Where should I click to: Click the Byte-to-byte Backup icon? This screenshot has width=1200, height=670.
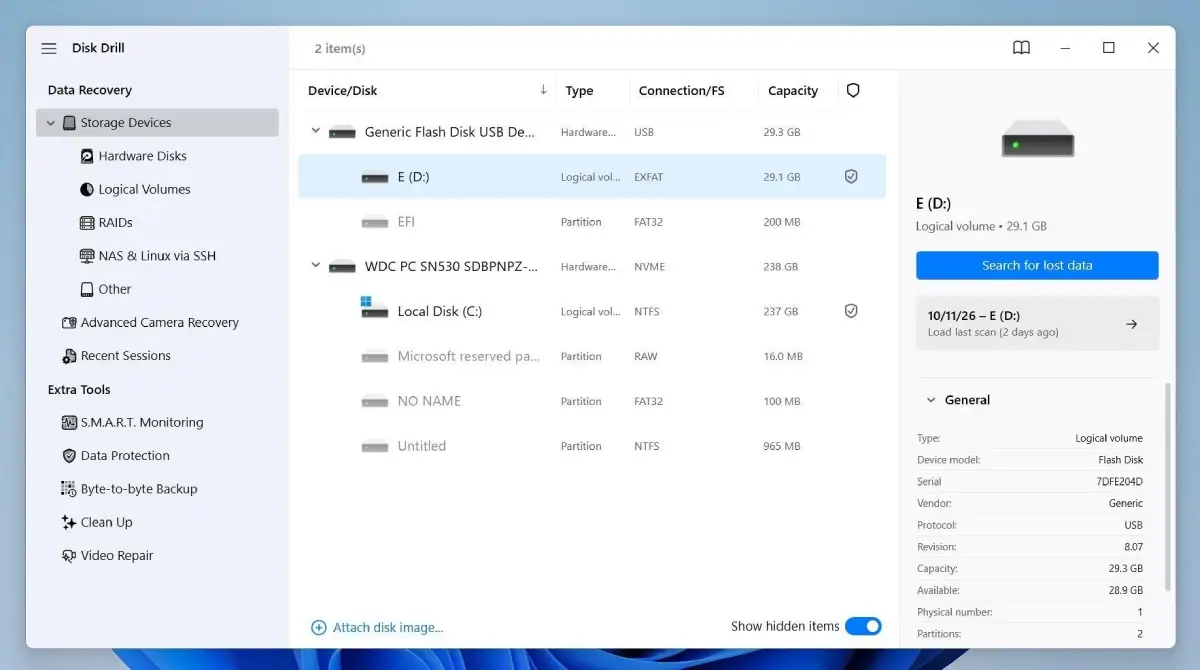pos(69,489)
